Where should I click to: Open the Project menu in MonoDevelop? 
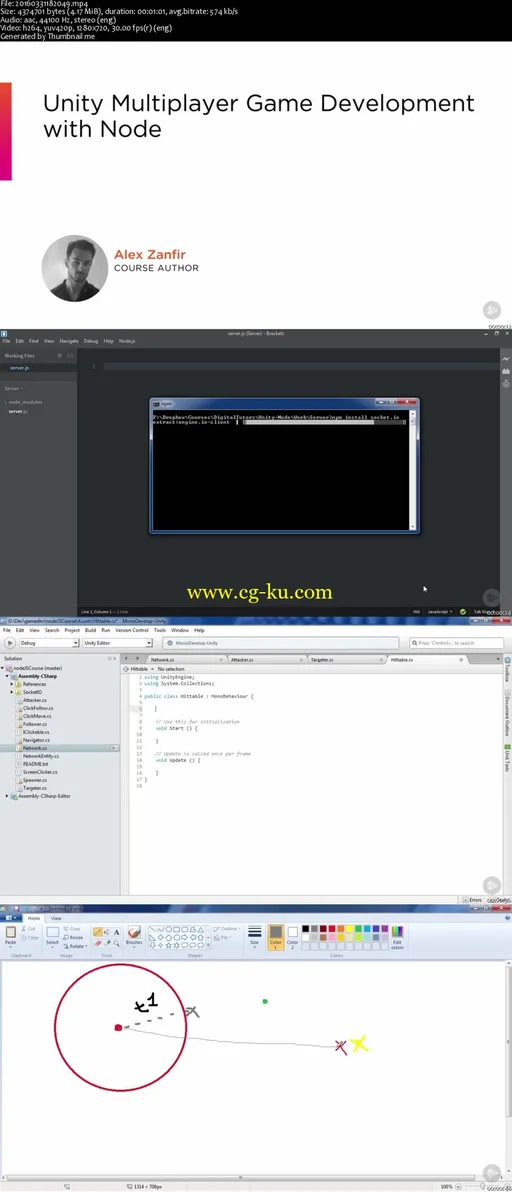pos(72,630)
